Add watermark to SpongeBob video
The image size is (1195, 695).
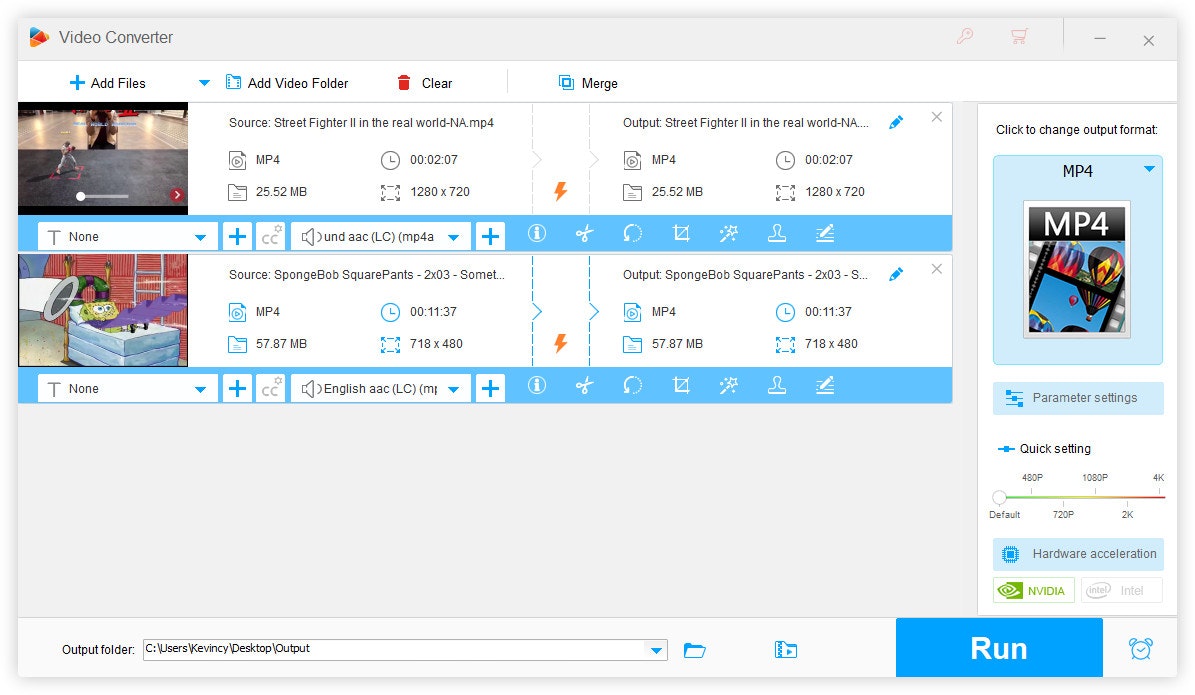tap(777, 386)
